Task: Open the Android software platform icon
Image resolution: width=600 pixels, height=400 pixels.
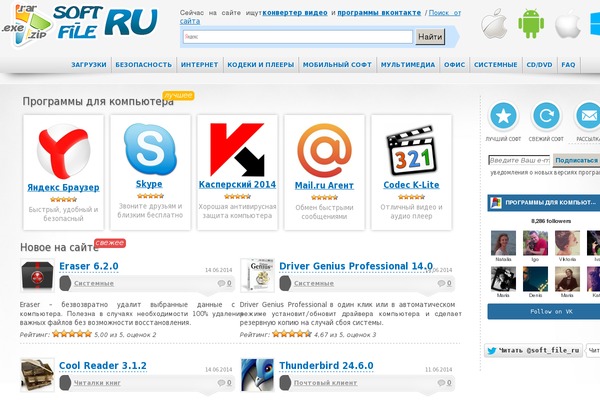Action: pyautogui.click(x=531, y=24)
